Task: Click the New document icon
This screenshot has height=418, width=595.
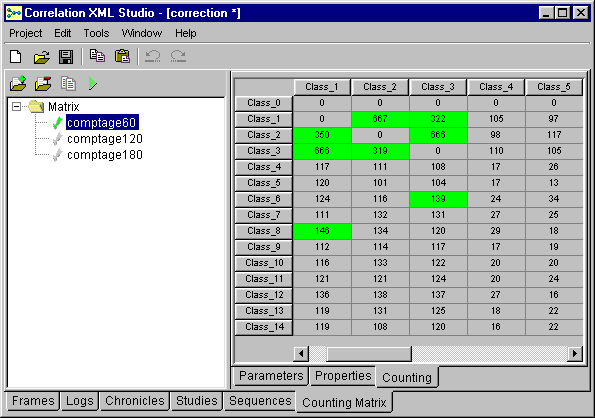Action: click(16, 57)
